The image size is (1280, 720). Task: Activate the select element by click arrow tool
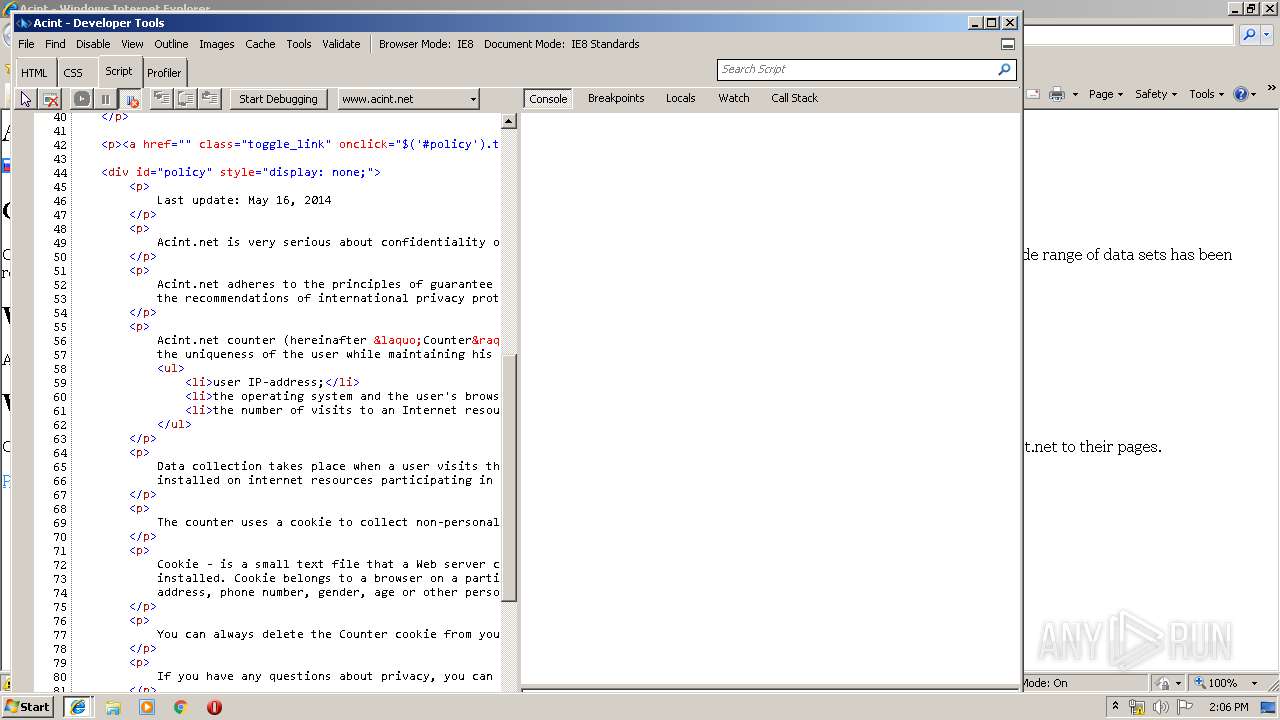[26, 99]
